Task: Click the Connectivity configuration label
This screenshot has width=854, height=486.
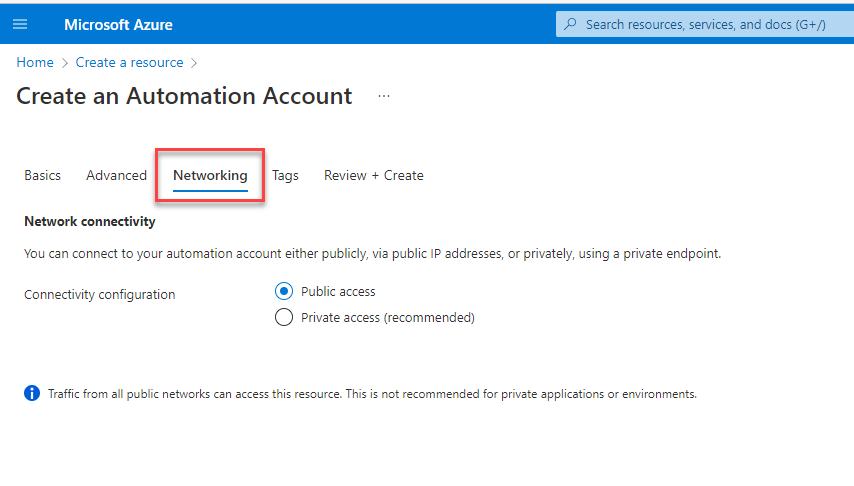Action: point(100,295)
